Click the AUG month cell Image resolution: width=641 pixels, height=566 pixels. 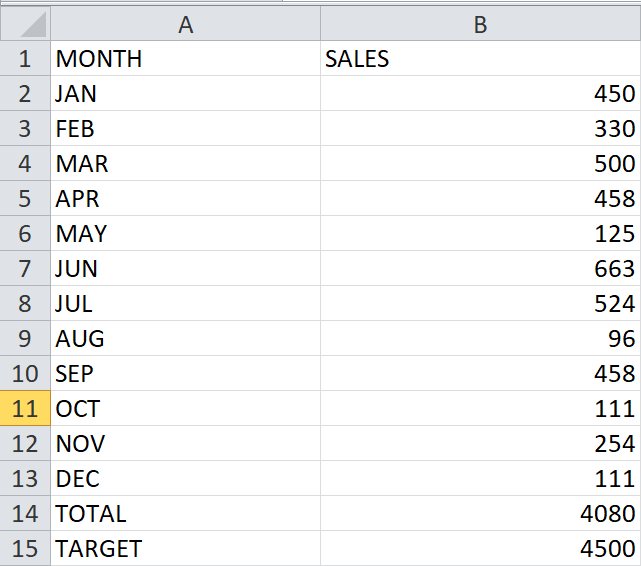coord(185,339)
